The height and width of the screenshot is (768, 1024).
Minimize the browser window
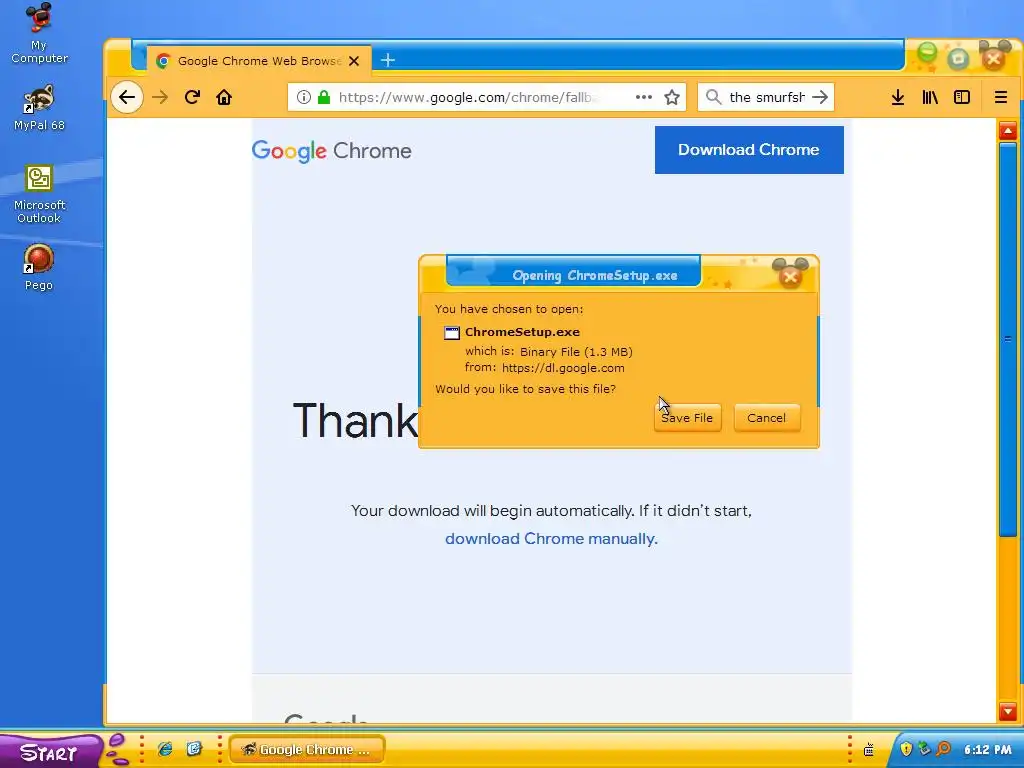coord(927,54)
